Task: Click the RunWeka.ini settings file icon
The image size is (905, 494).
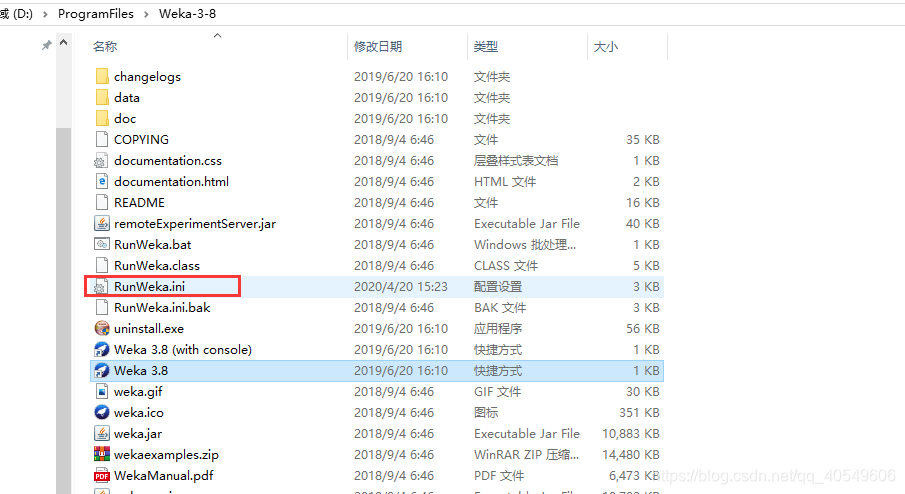Action: tap(100, 286)
